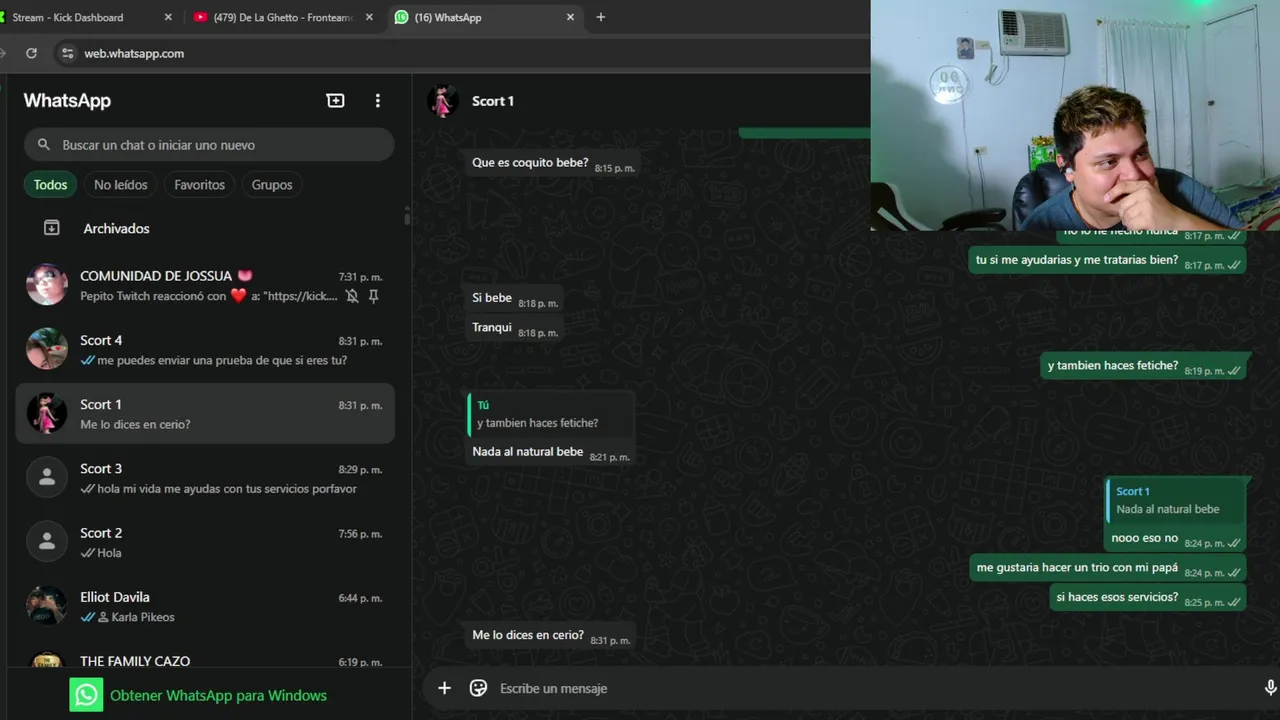The height and width of the screenshot is (720, 1280).
Task: Open Archivados chats
Action: 204,228
